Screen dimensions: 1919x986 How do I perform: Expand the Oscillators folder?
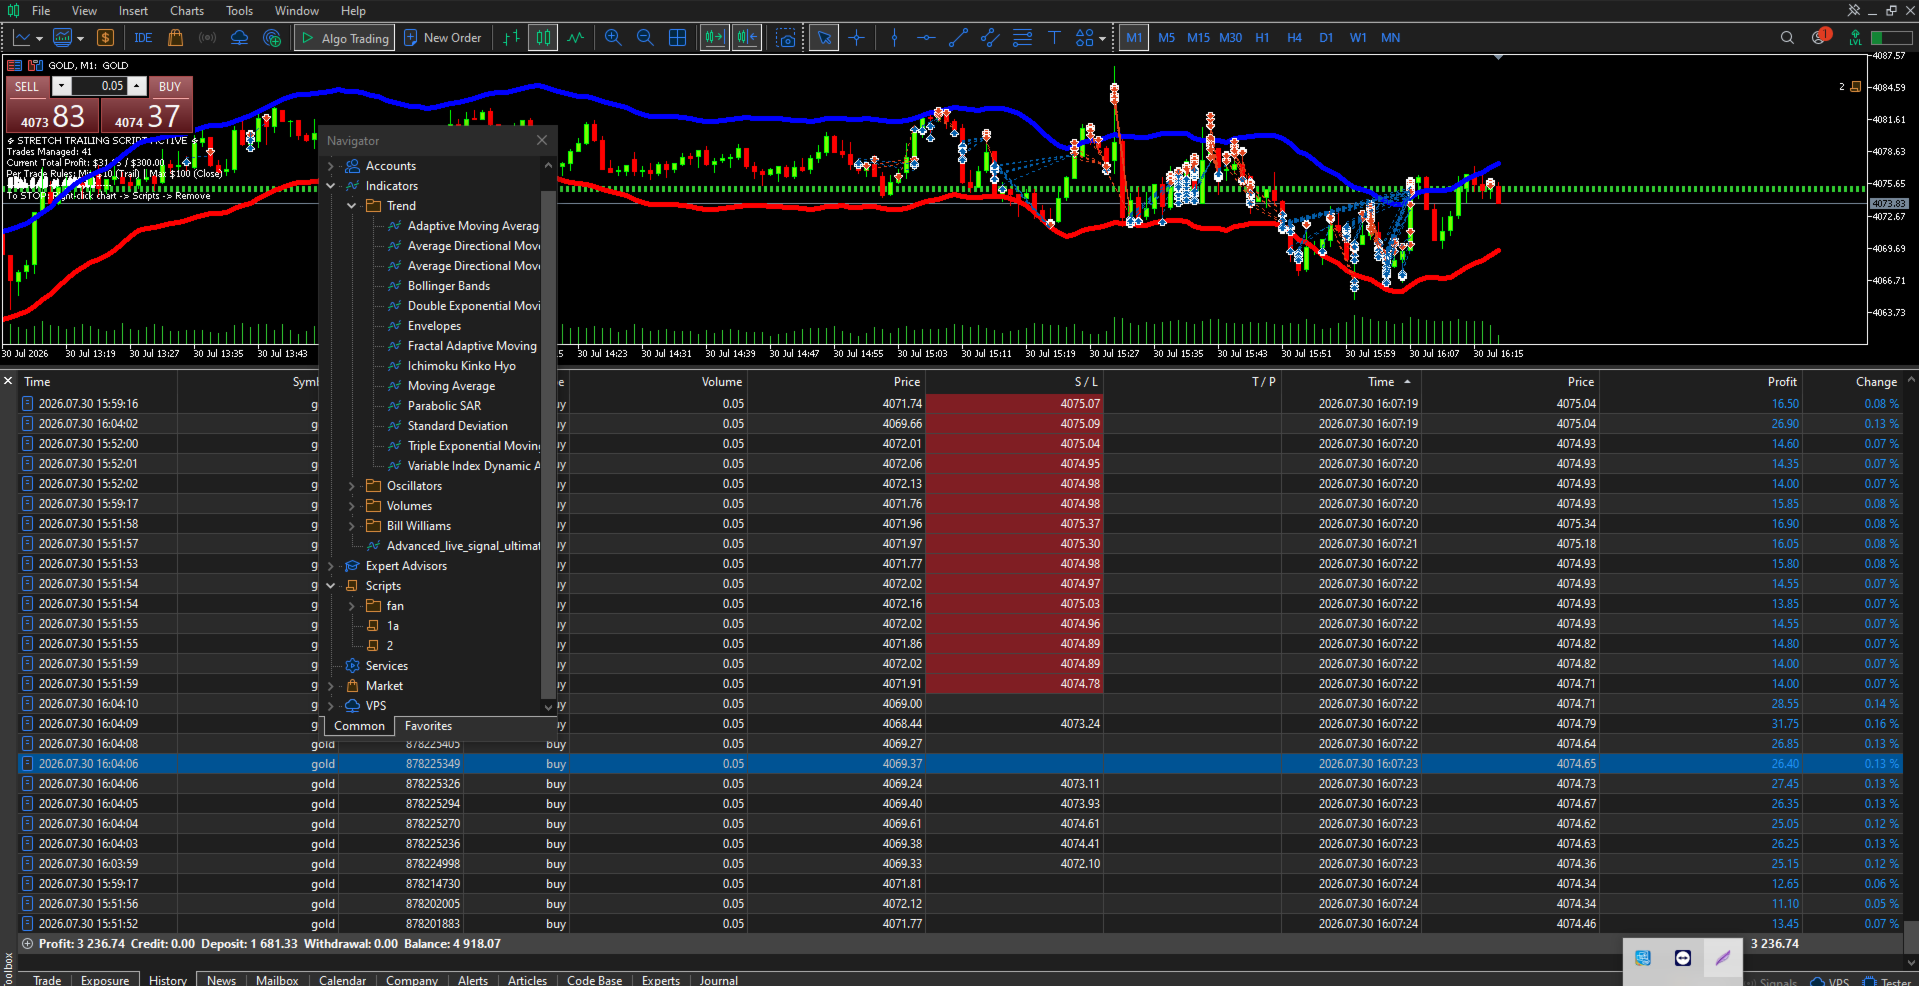[352, 486]
